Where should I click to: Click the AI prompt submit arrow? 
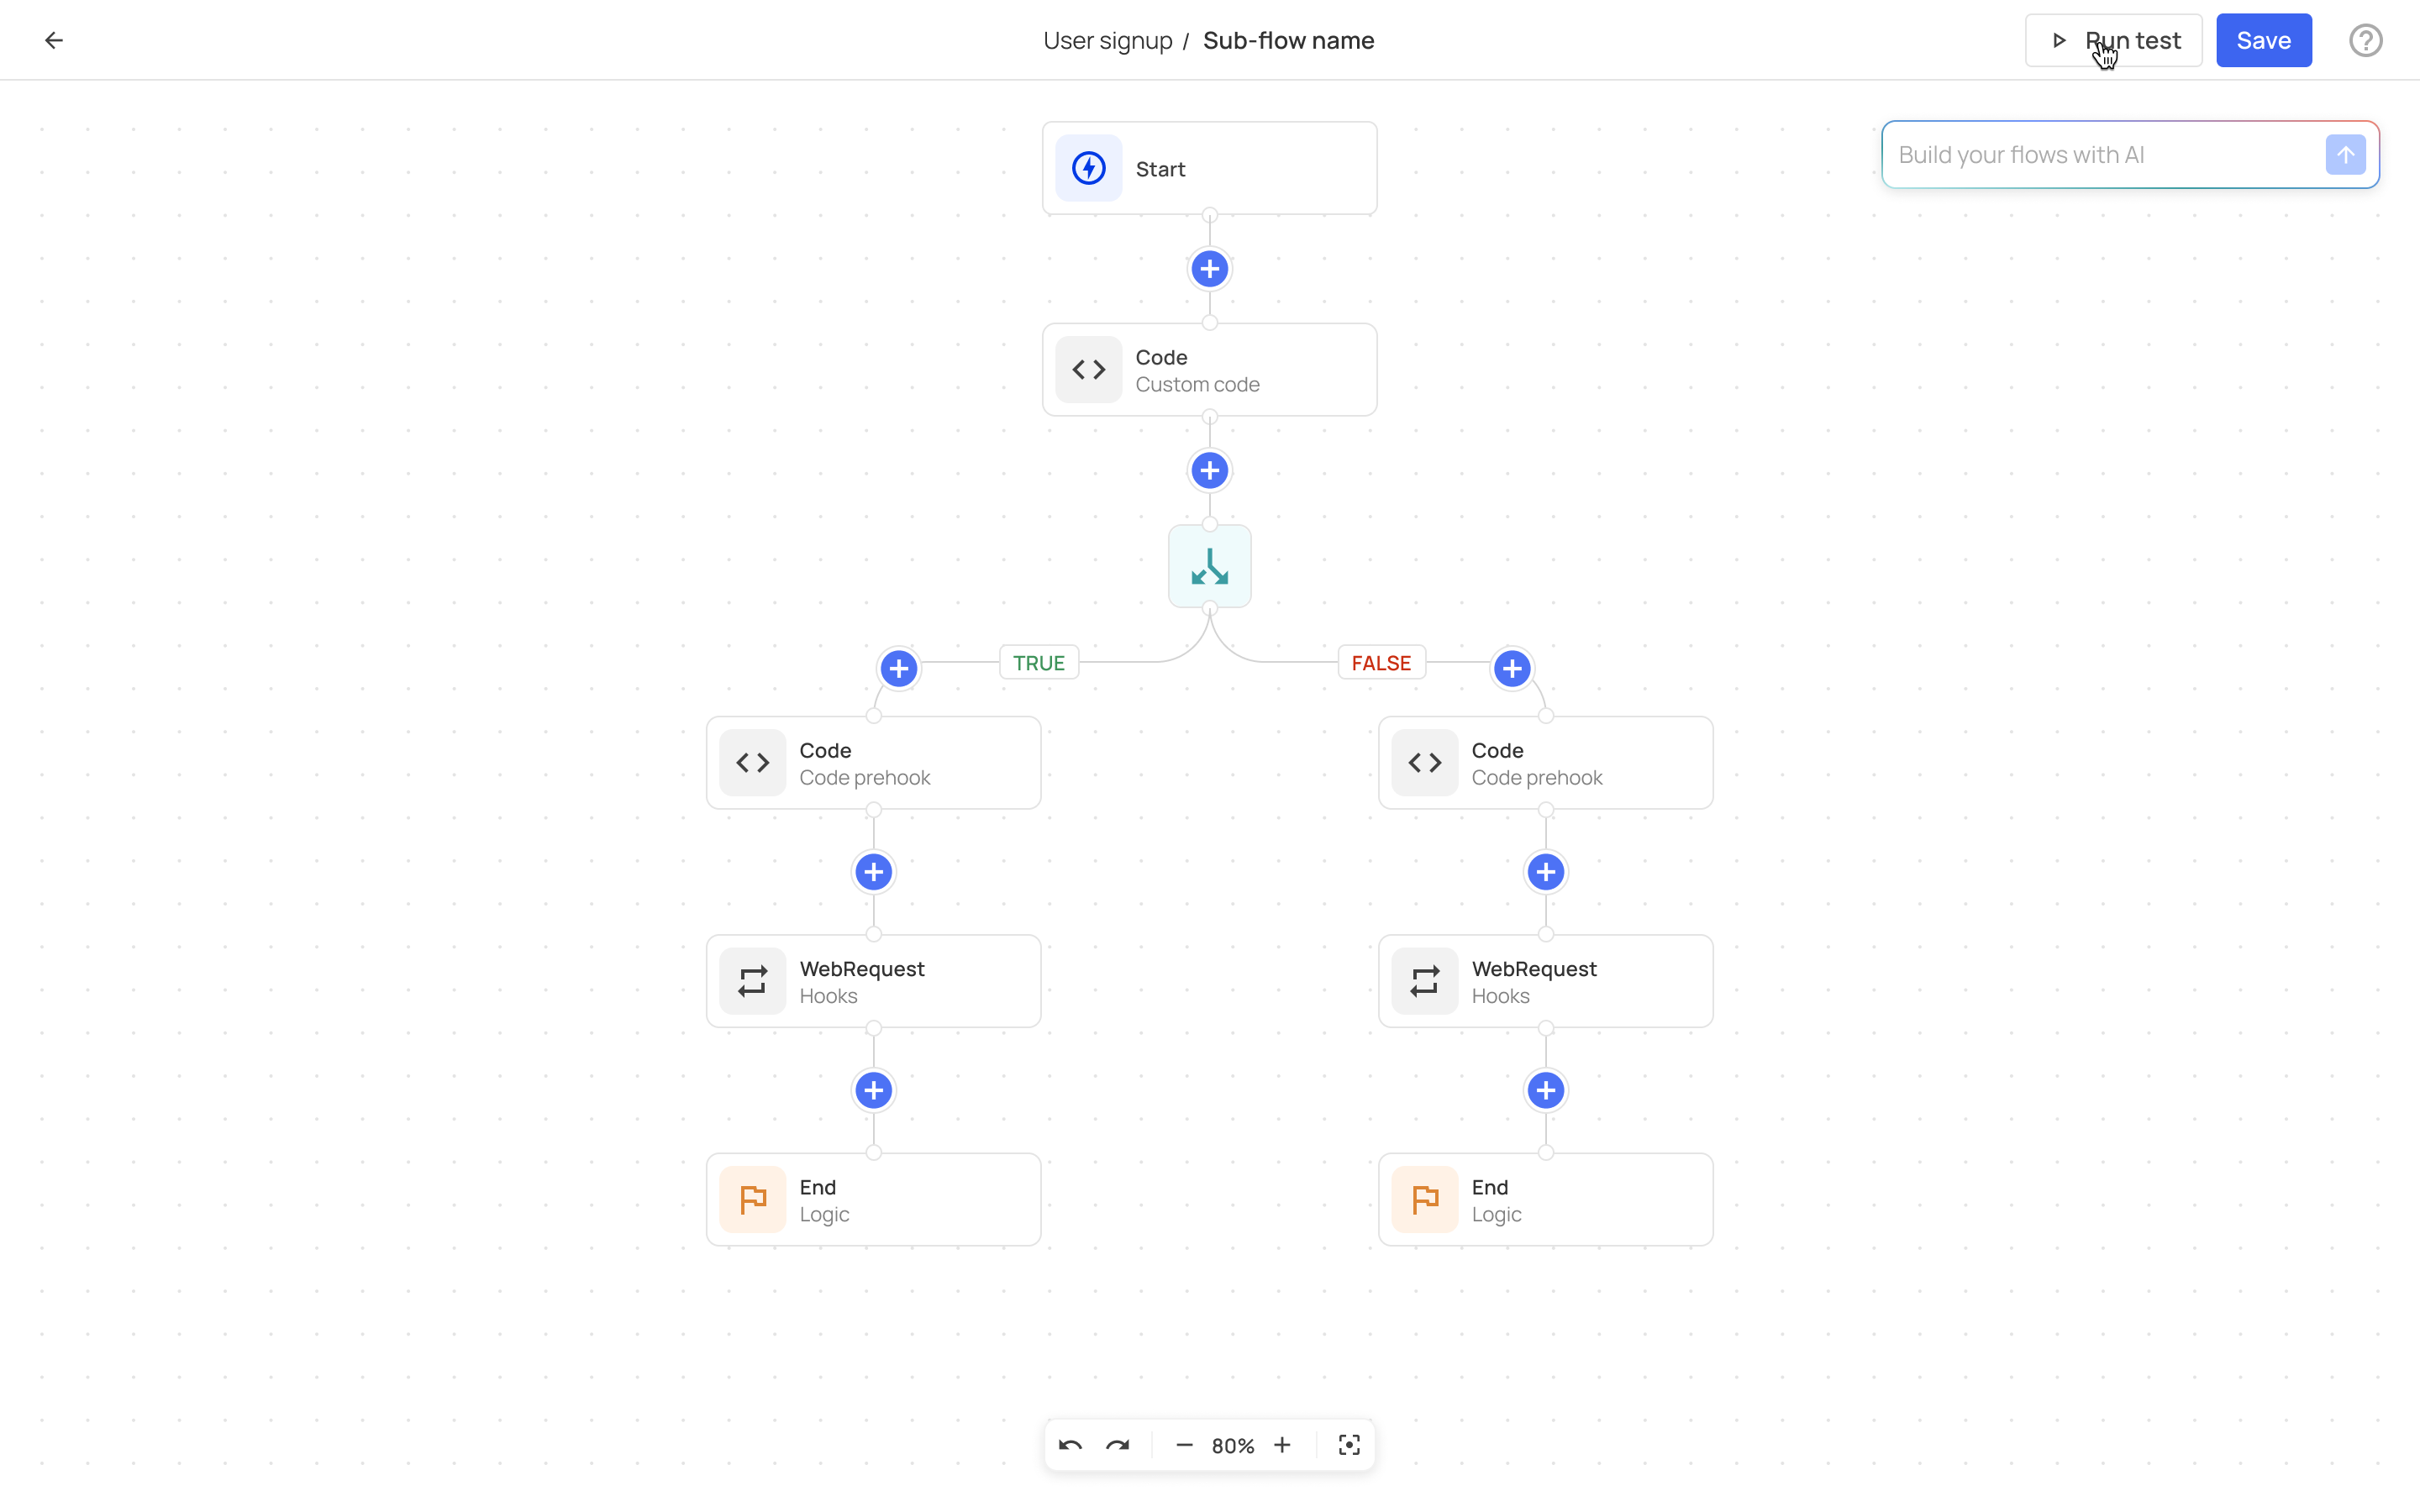2345,154
